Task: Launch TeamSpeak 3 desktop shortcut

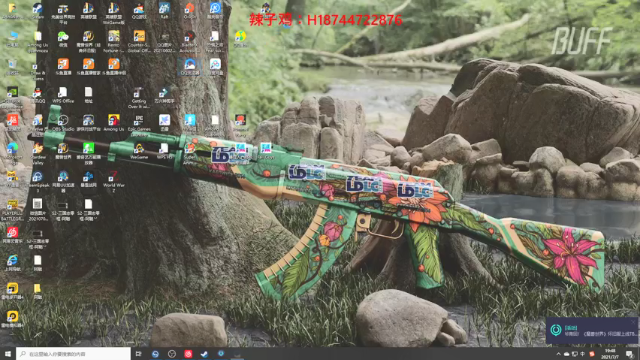Action: [x=38, y=181]
